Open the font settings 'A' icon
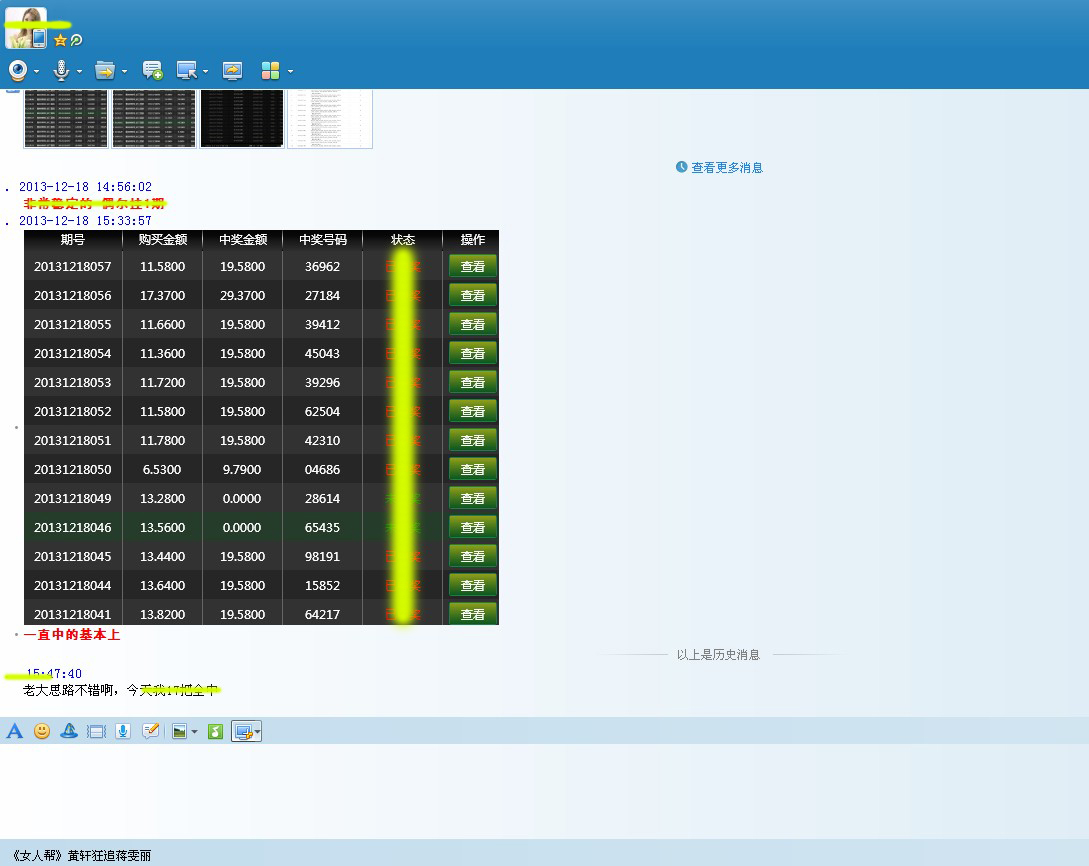This screenshot has height=866, width=1089. tap(14, 731)
